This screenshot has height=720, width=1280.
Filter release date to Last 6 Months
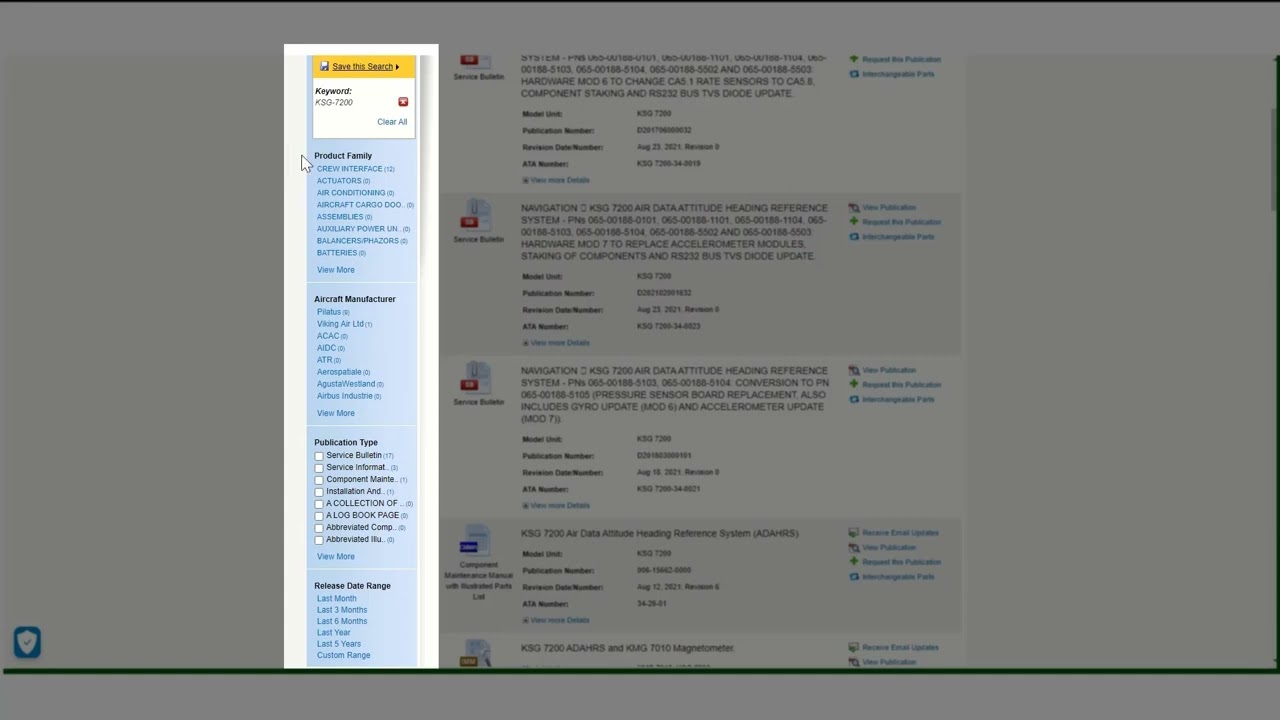[342, 621]
